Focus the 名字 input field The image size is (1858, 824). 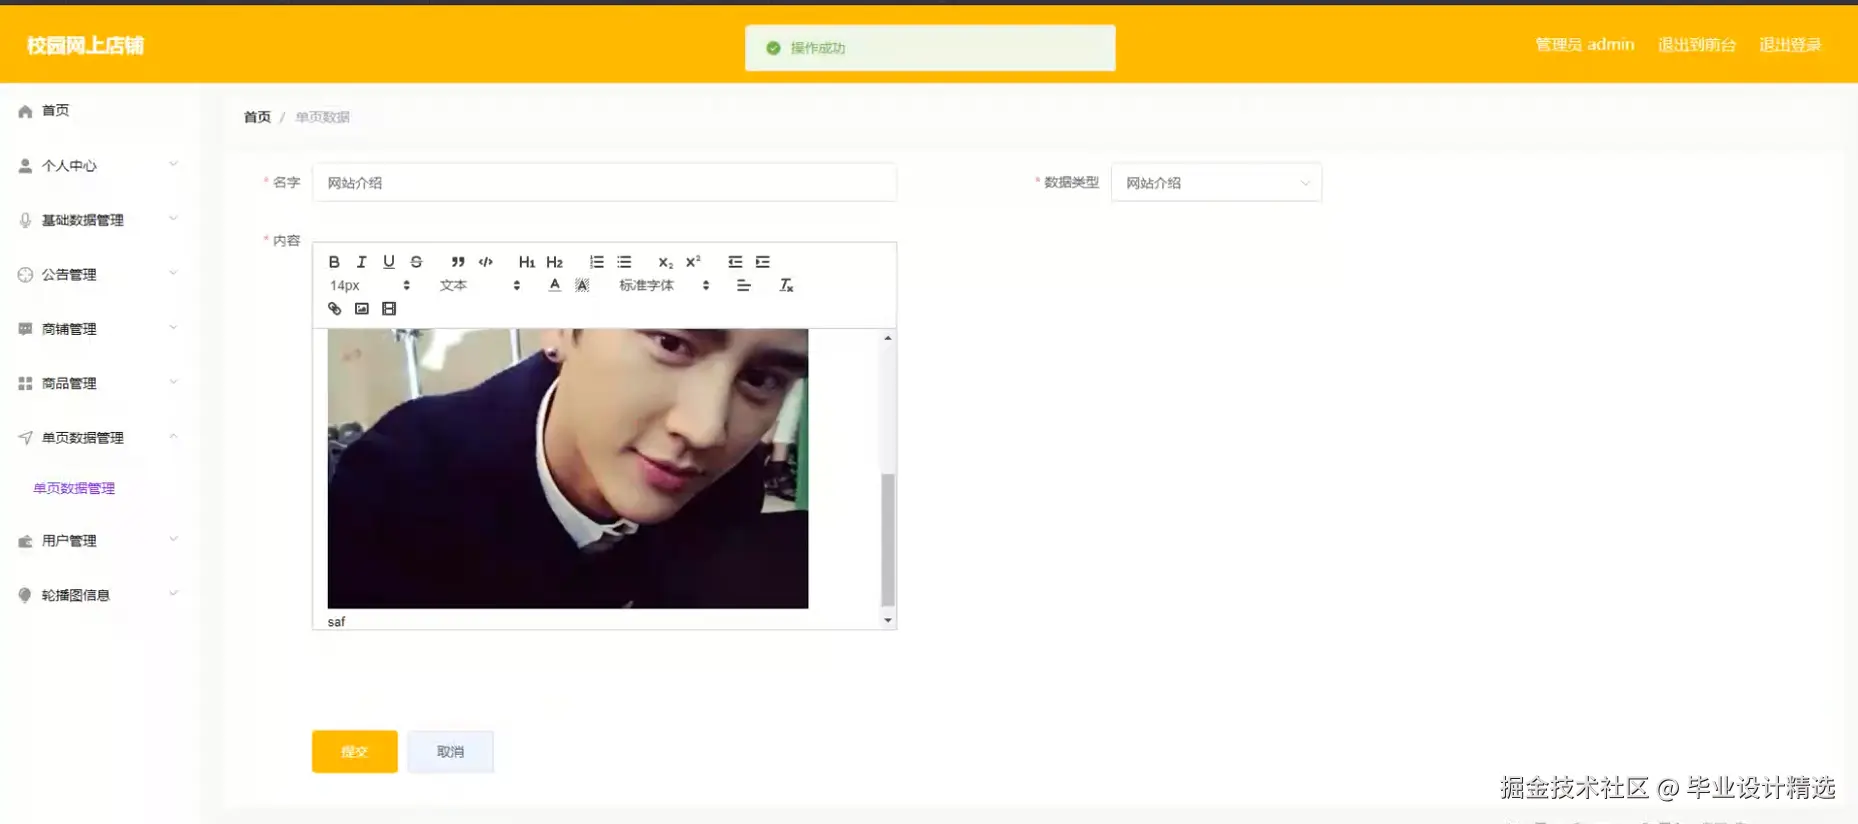coord(604,183)
